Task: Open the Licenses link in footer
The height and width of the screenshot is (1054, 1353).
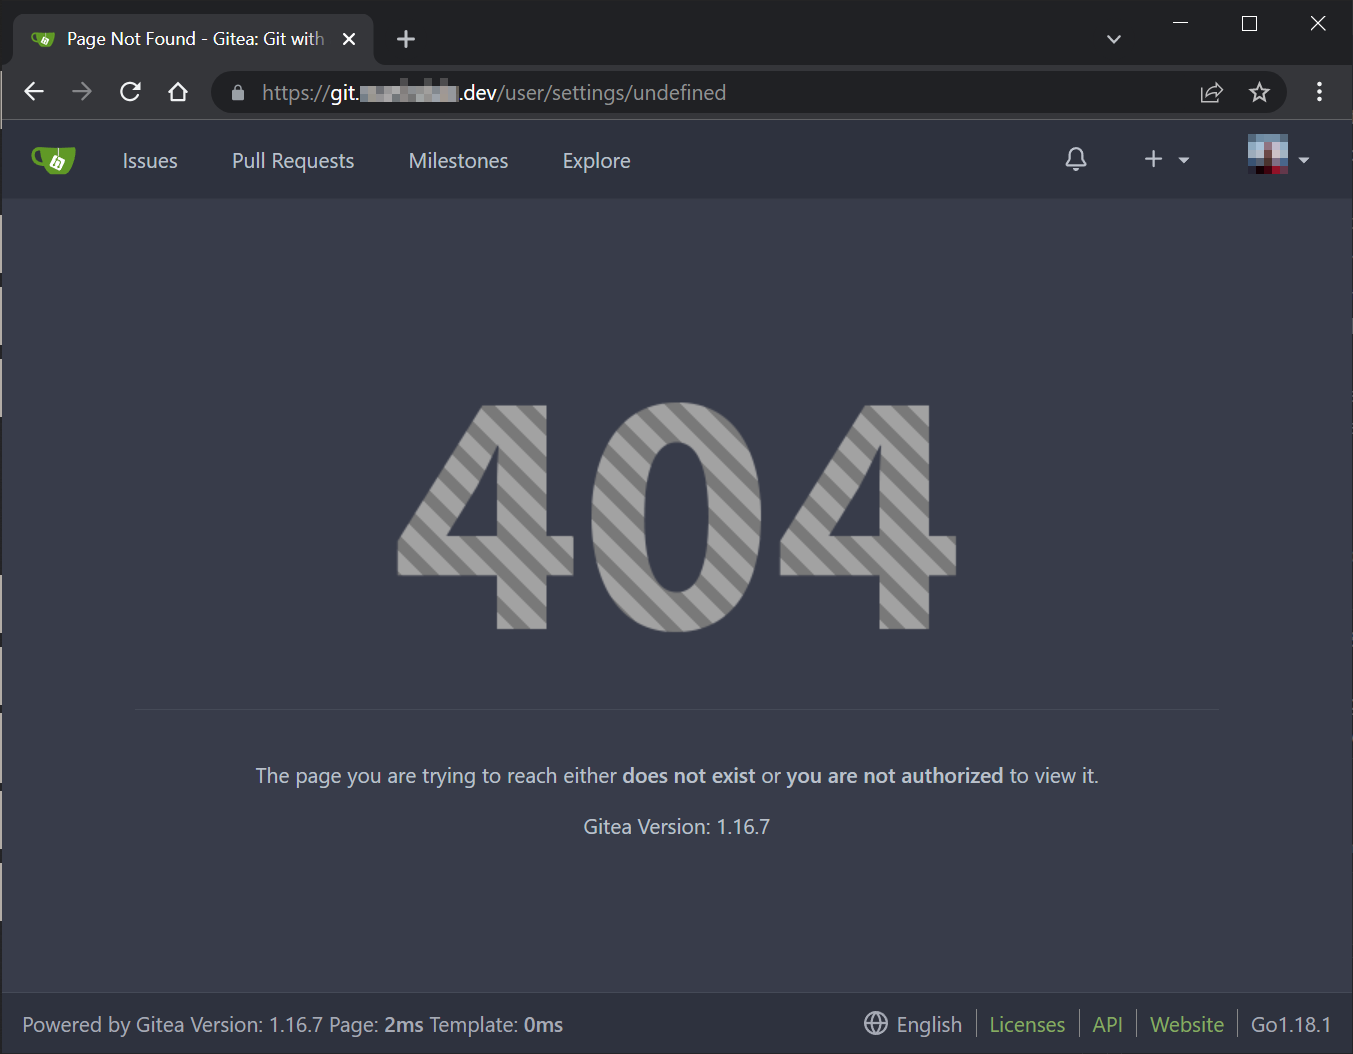Action: pyautogui.click(x=1027, y=1024)
